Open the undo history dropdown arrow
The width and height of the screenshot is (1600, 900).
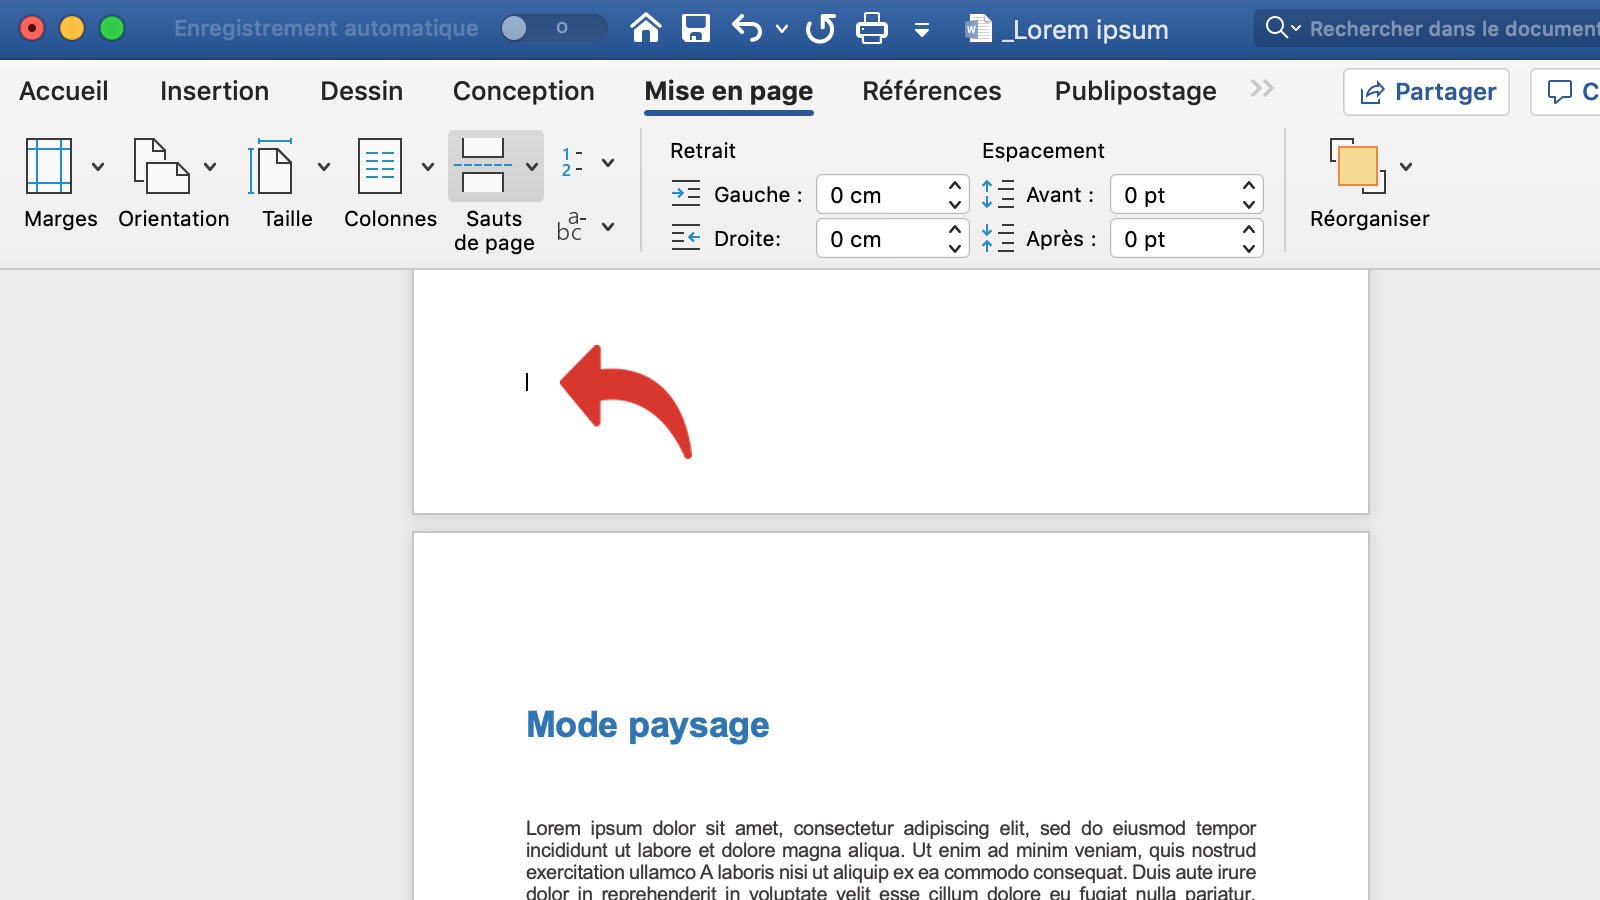[x=782, y=29]
